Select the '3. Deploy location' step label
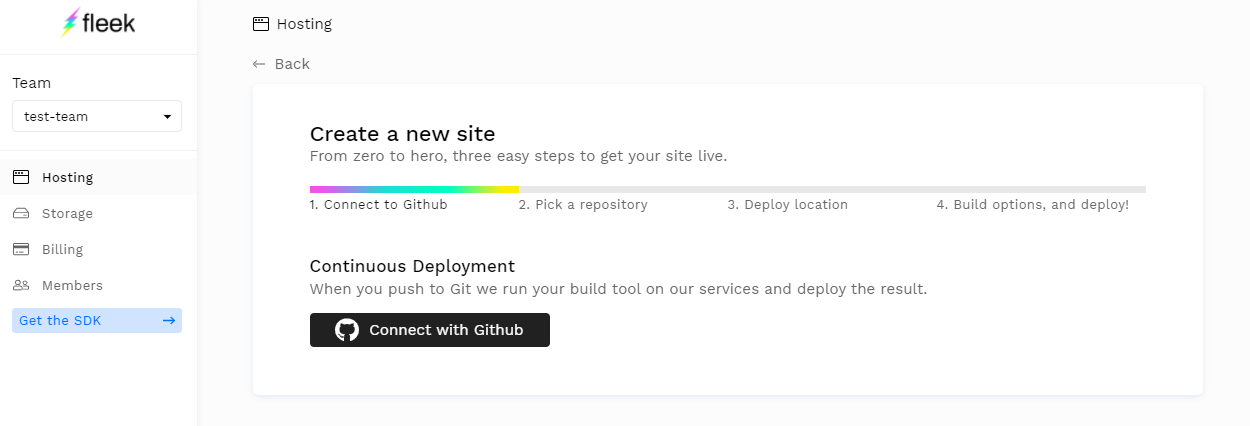Viewport: 1250px width, 426px height. [787, 205]
